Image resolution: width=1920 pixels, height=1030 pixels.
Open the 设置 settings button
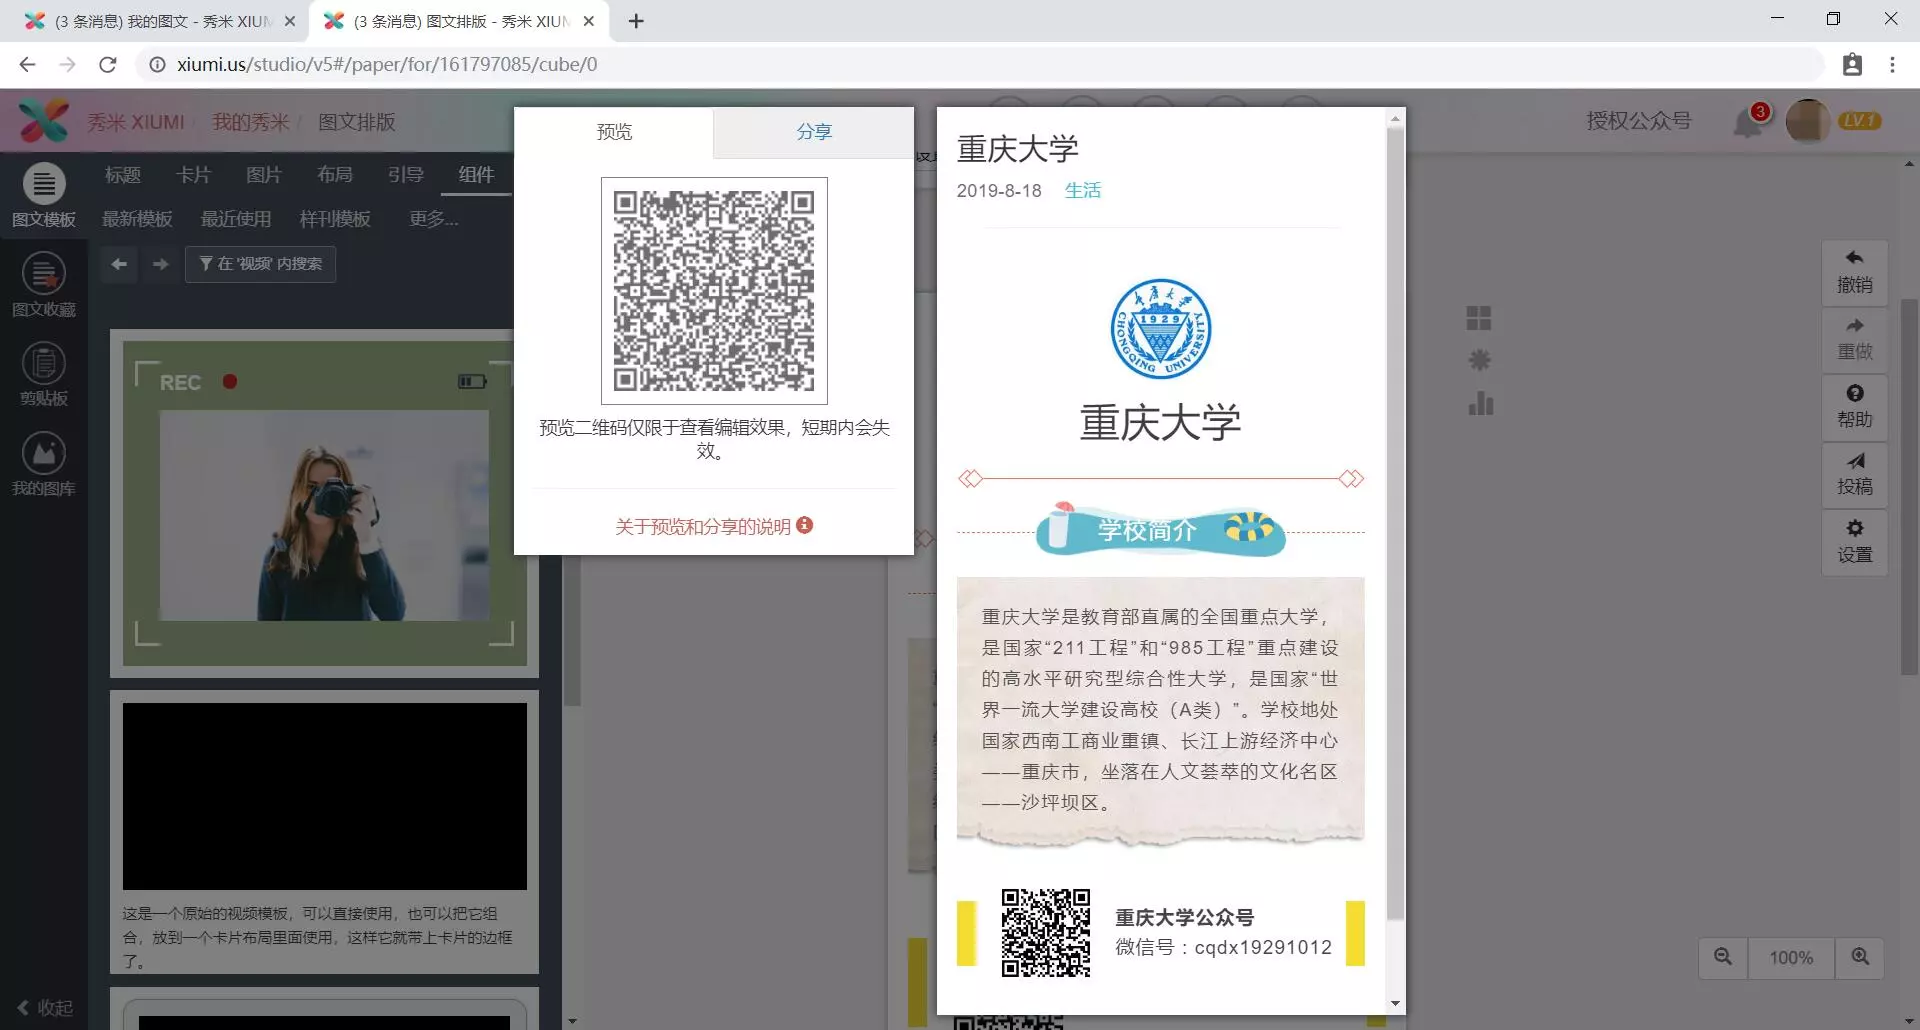pos(1854,542)
